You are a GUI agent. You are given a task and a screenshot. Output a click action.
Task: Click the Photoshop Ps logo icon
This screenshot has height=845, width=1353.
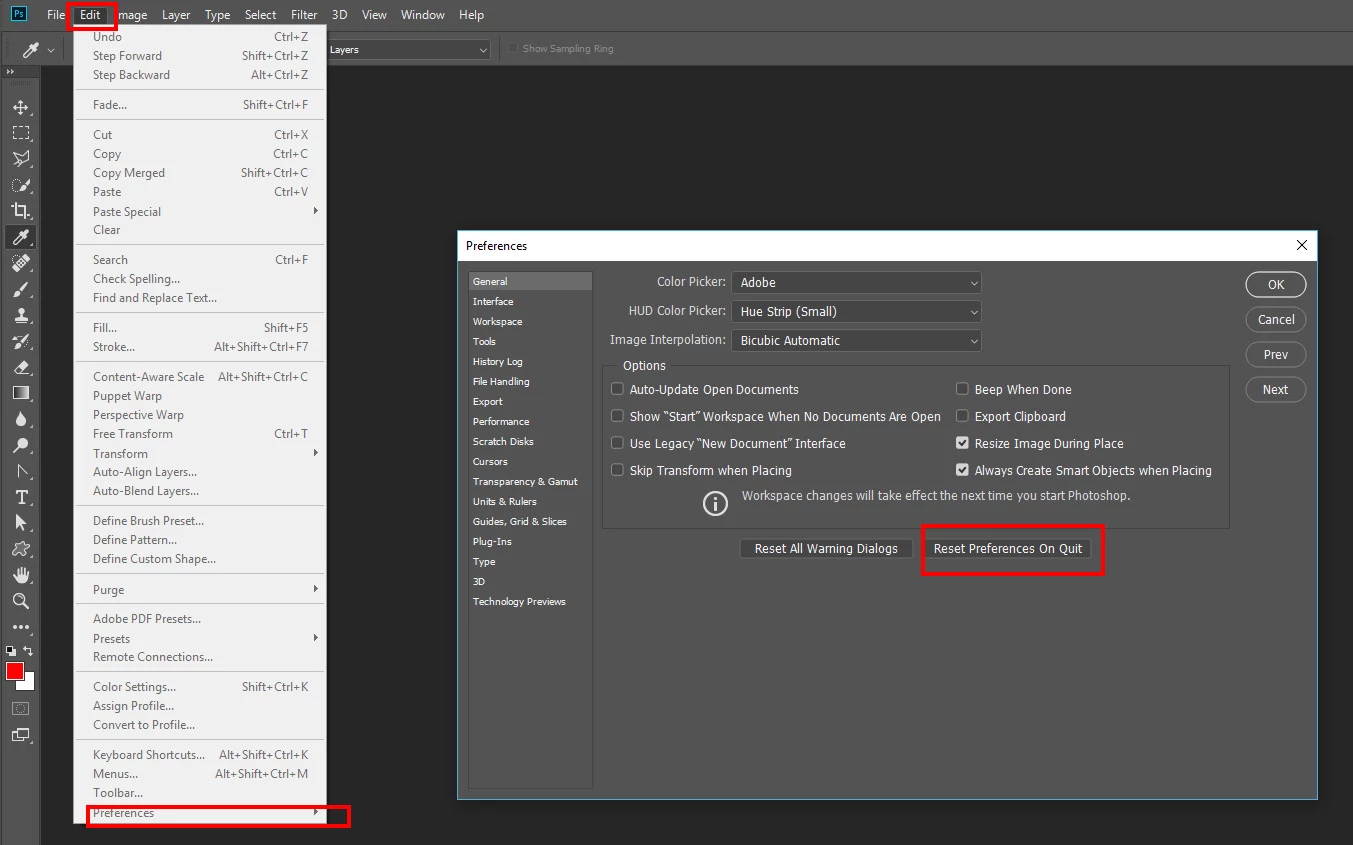point(19,14)
